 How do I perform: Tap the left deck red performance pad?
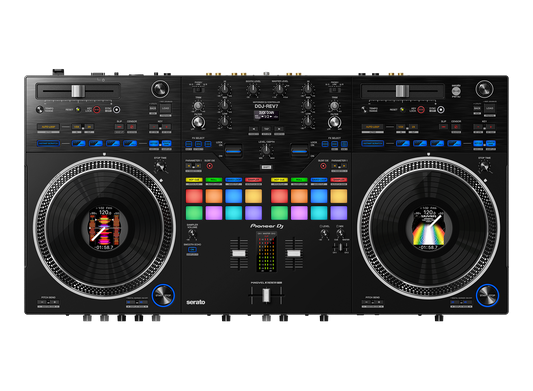[194, 196]
